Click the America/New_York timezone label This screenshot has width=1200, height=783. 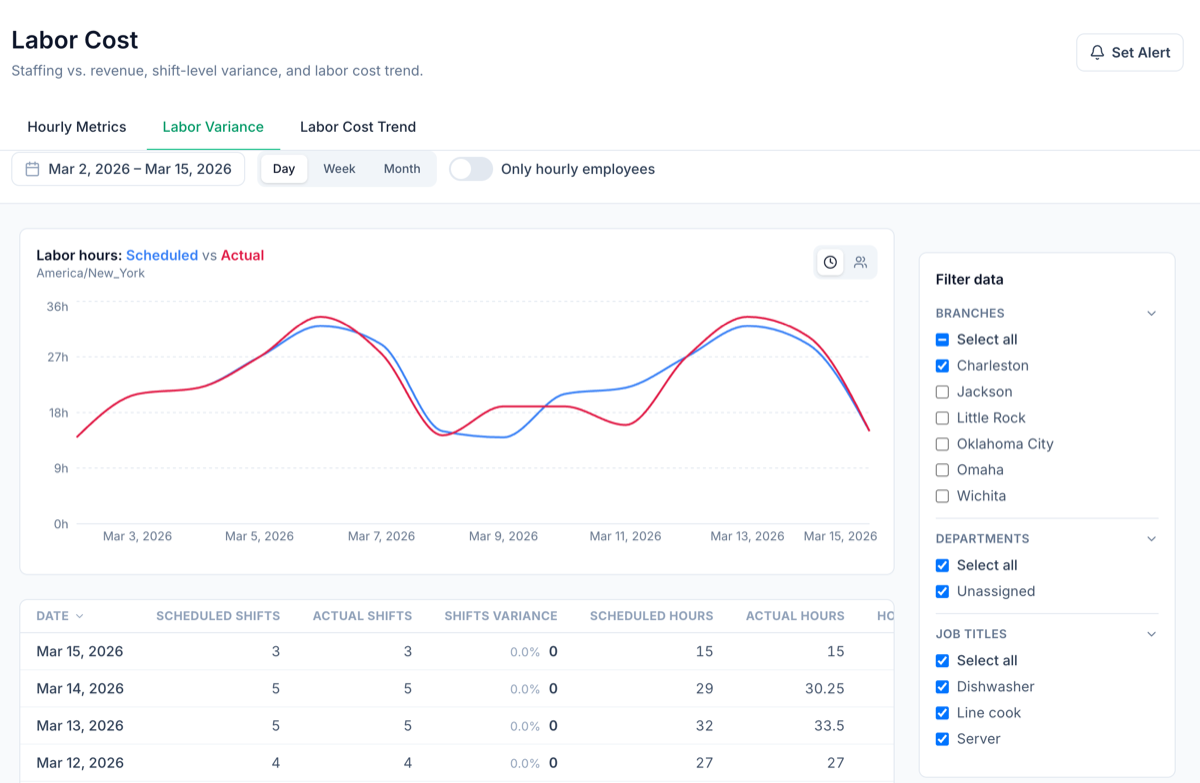click(91, 273)
